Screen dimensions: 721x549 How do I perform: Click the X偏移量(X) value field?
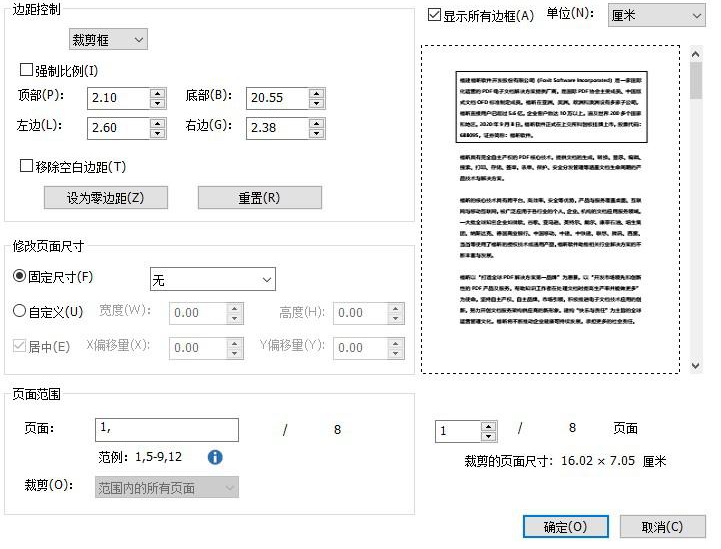198,348
